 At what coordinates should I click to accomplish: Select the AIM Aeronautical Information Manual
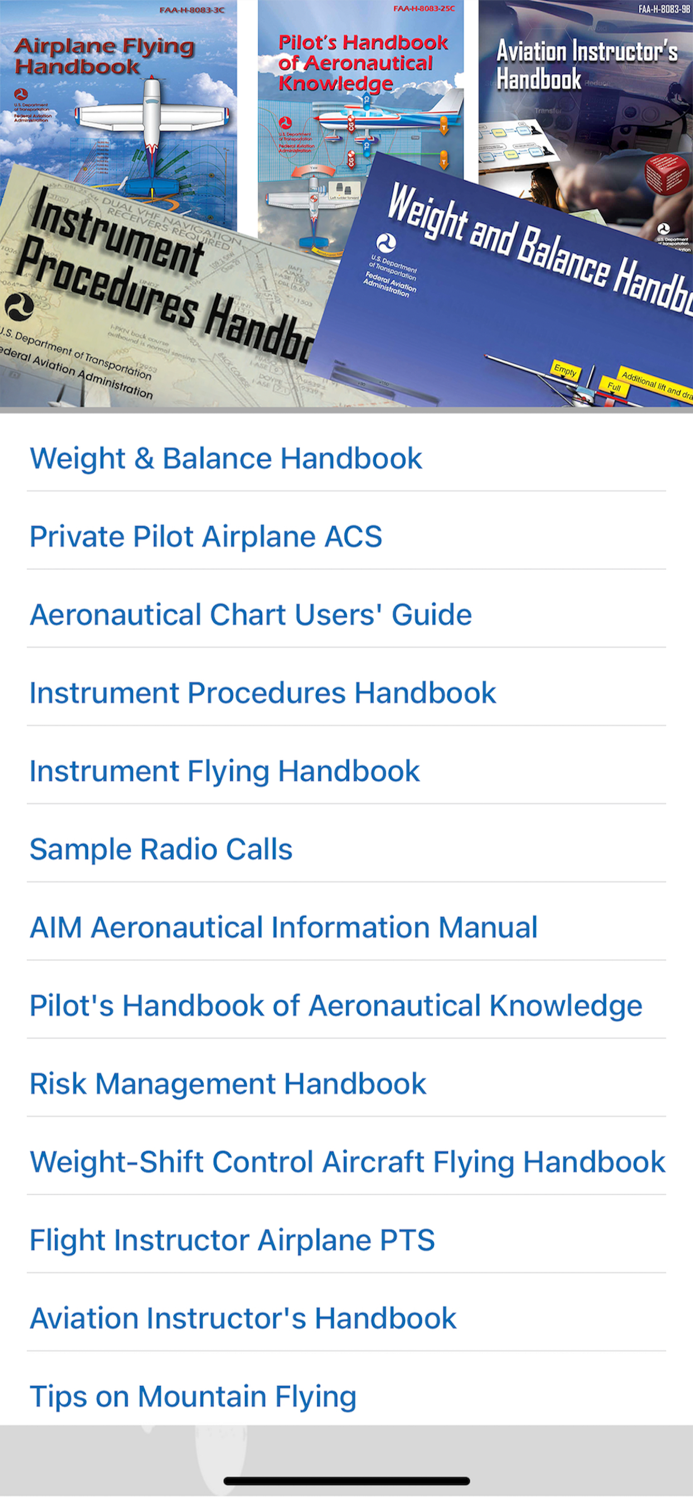tap(284, 927)
